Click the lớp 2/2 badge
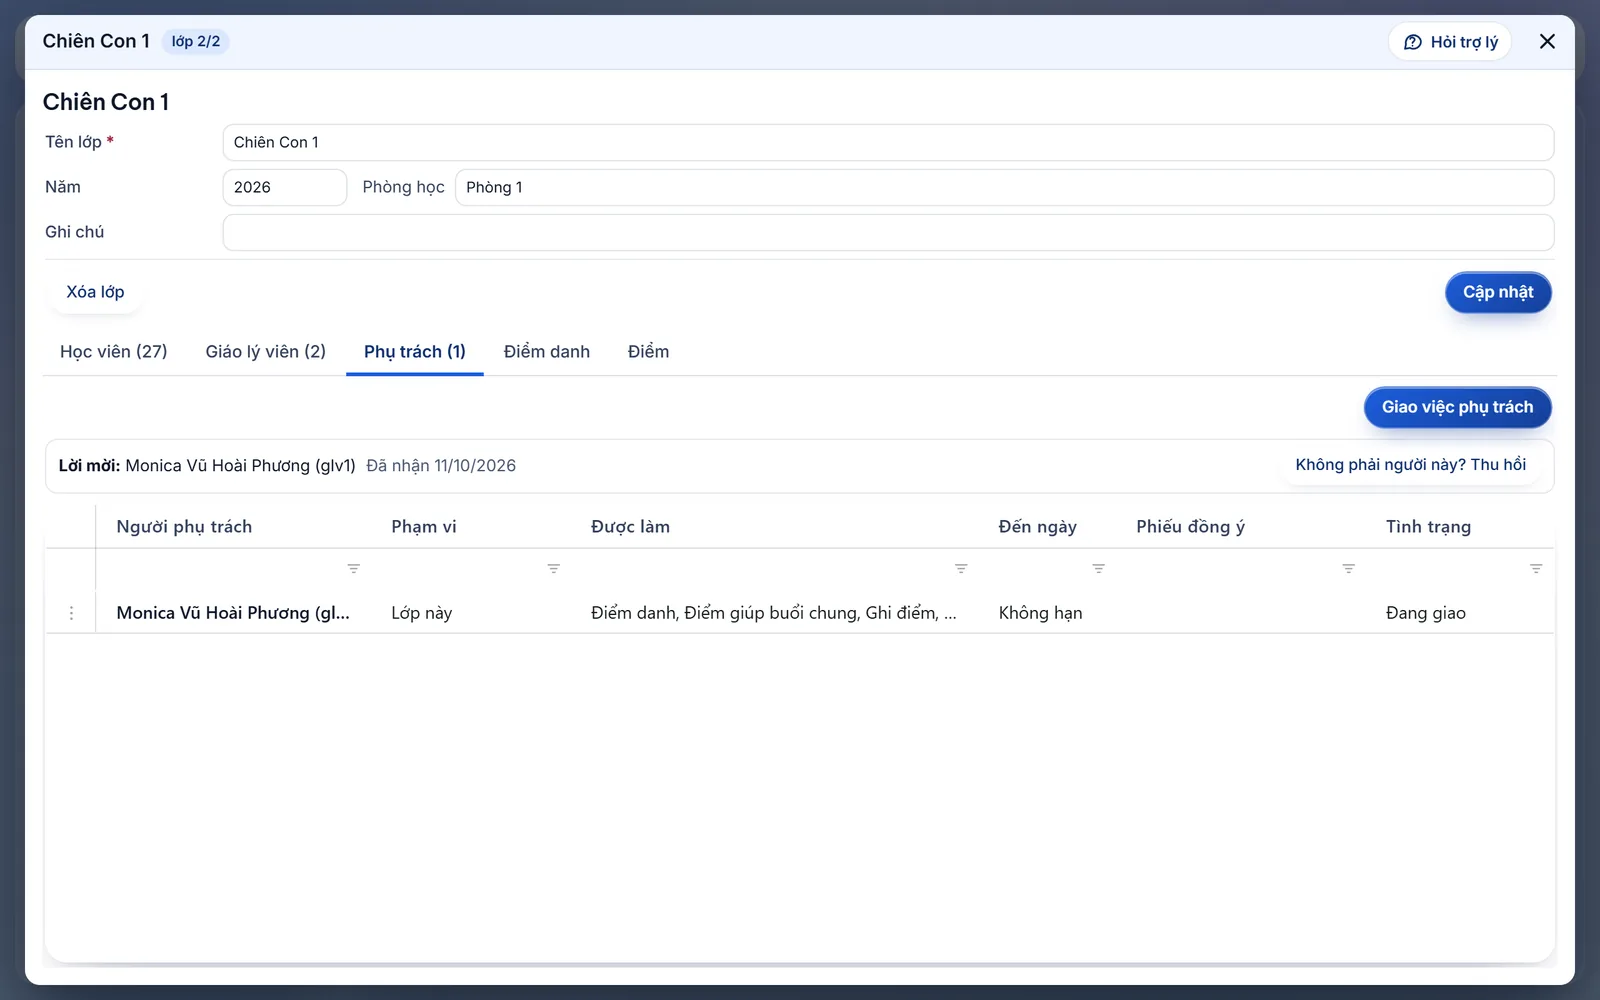The height and width of the screenshot is (1000, 1600). [x=196, y=42]
